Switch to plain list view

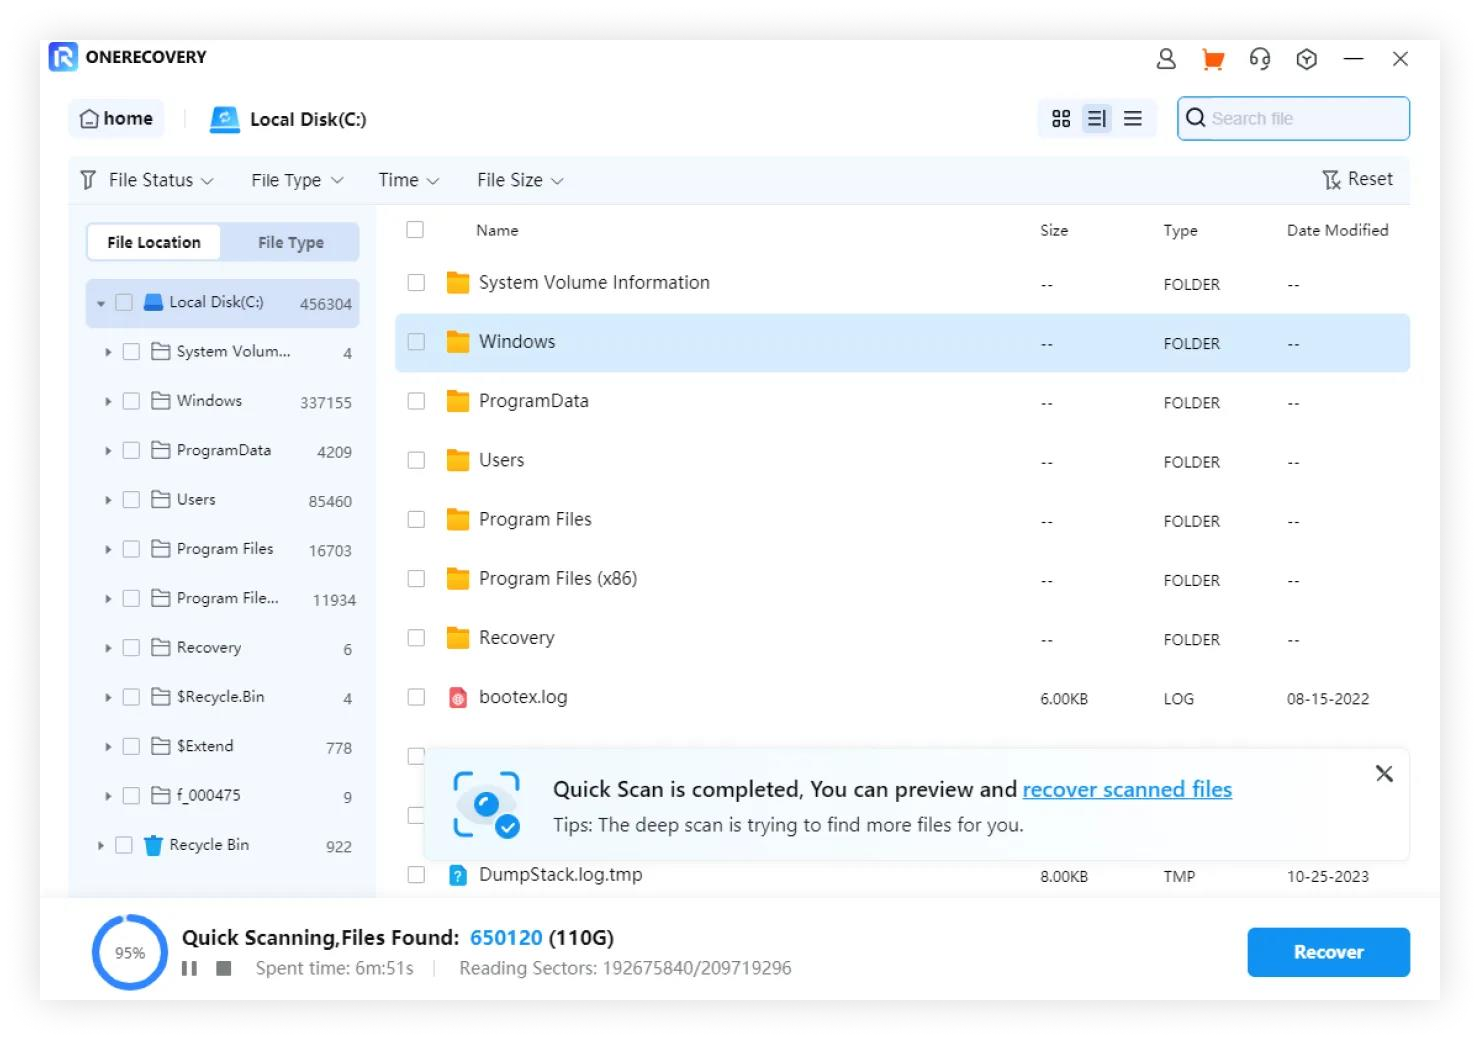1133,119
